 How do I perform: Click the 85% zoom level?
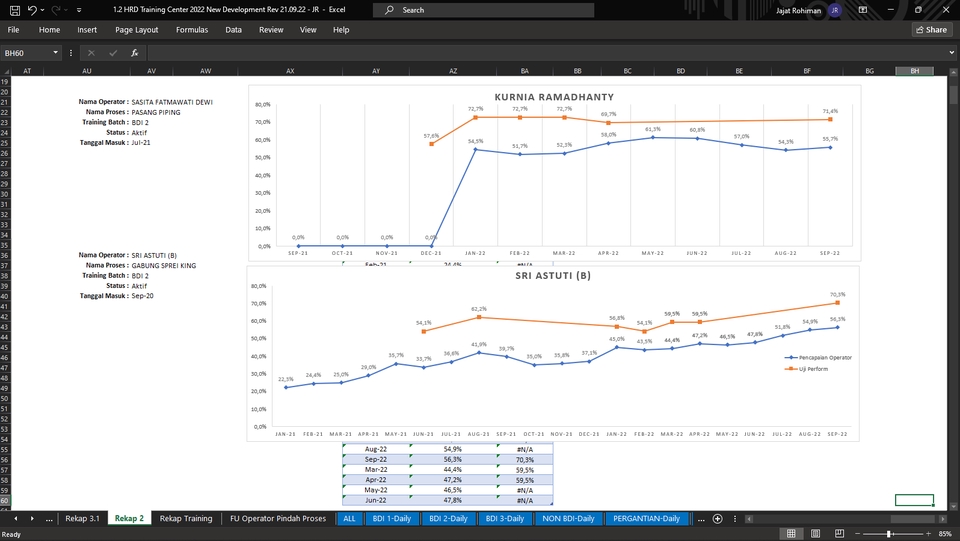[x=944, y=534]
